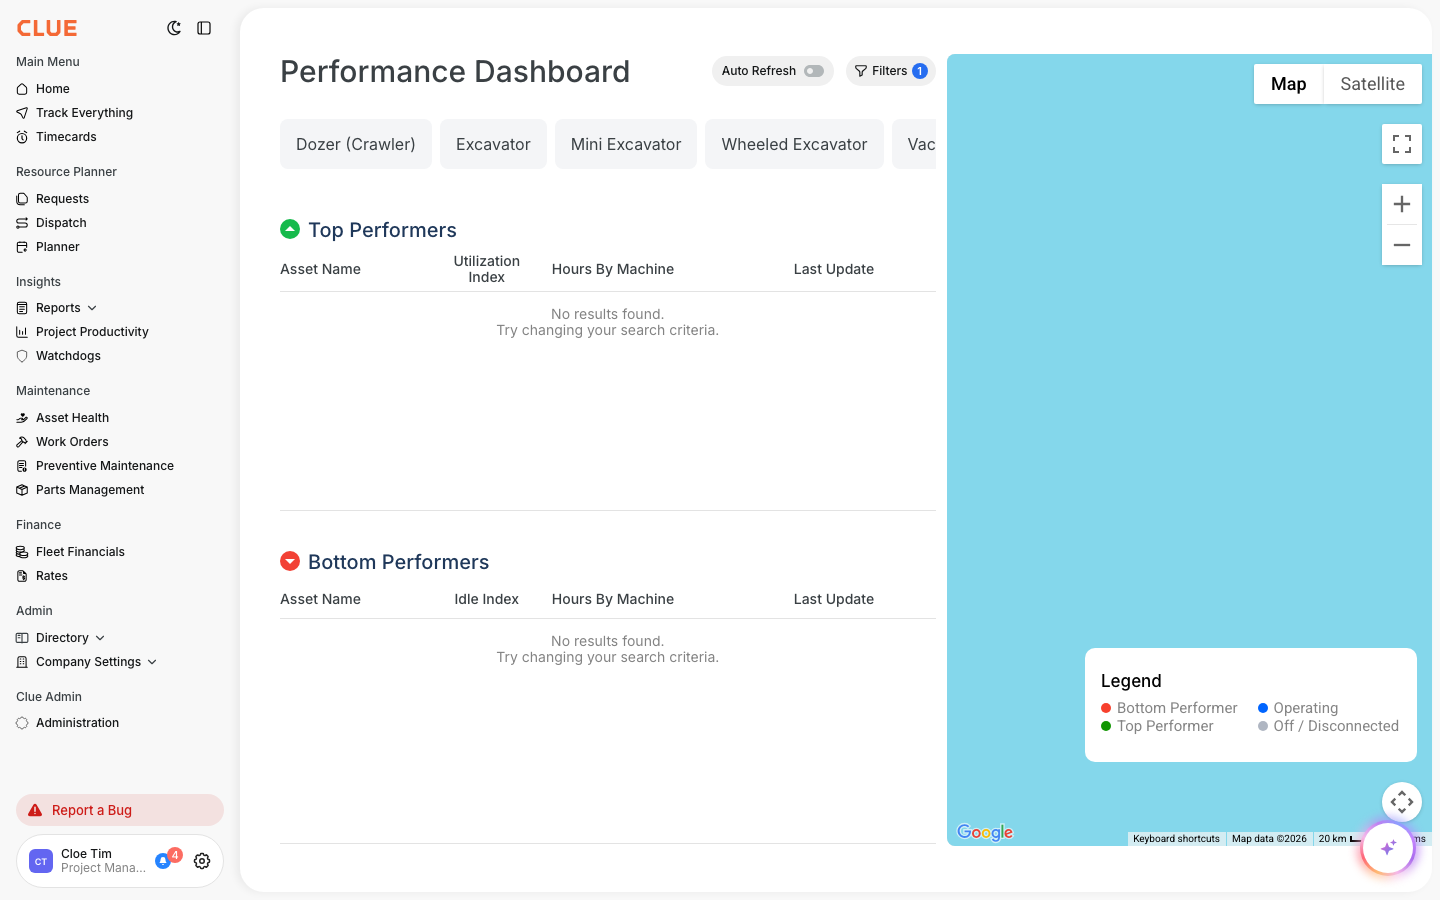Click the Bottom Performer red legend dot
Viewport: 1440px width, 900px height.
point(1106,708)
